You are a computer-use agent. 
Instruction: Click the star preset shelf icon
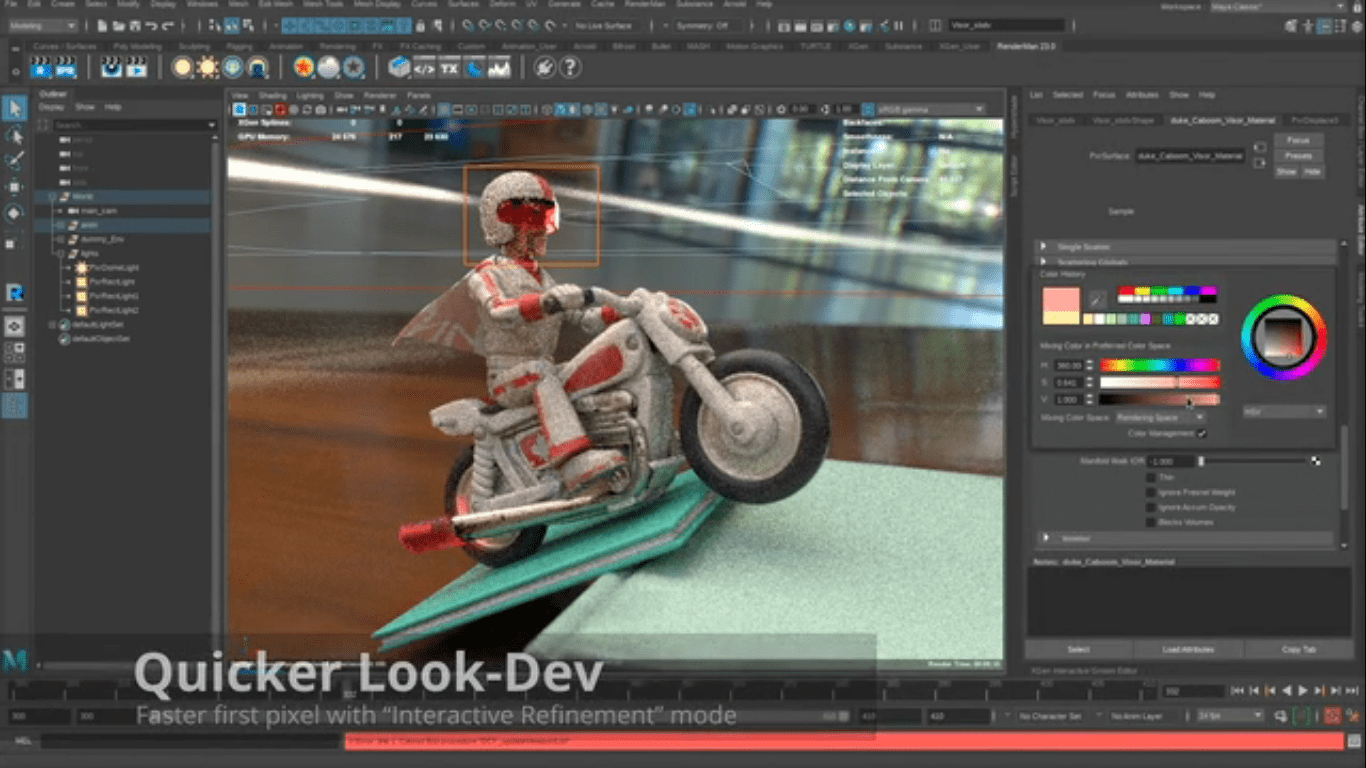click(x=353, y=67)
